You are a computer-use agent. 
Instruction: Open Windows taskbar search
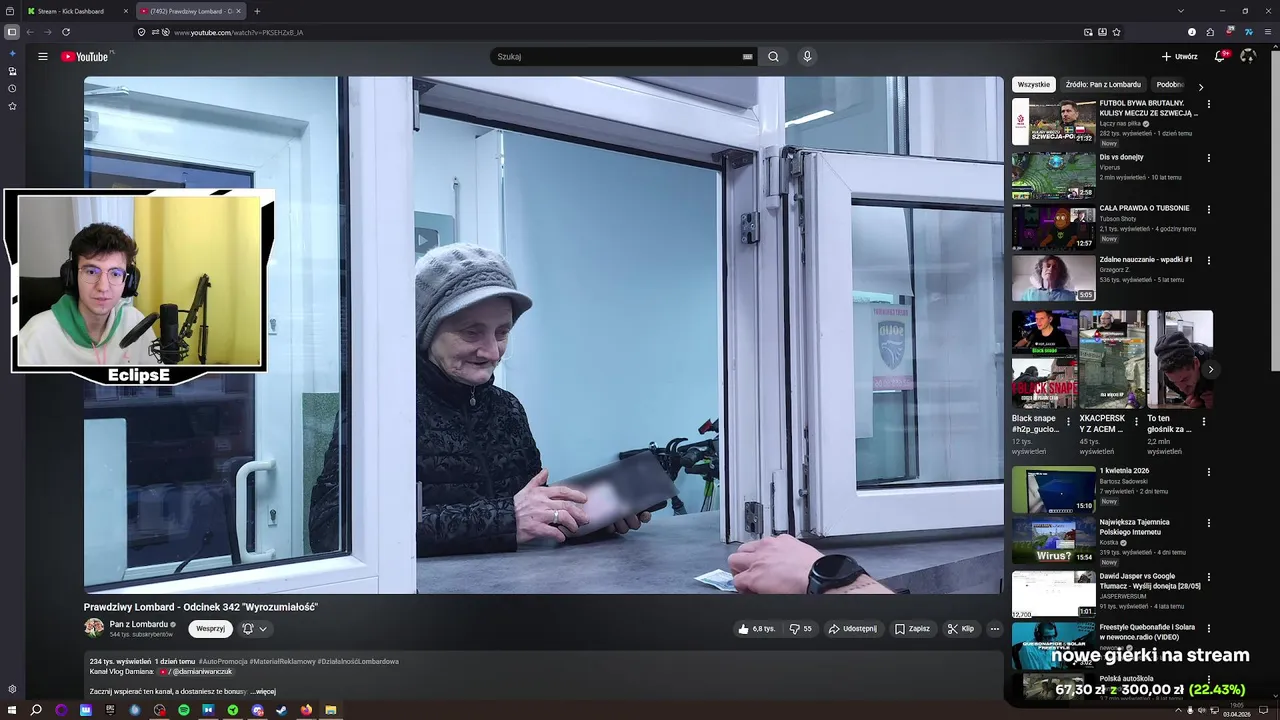pos(36,710)
